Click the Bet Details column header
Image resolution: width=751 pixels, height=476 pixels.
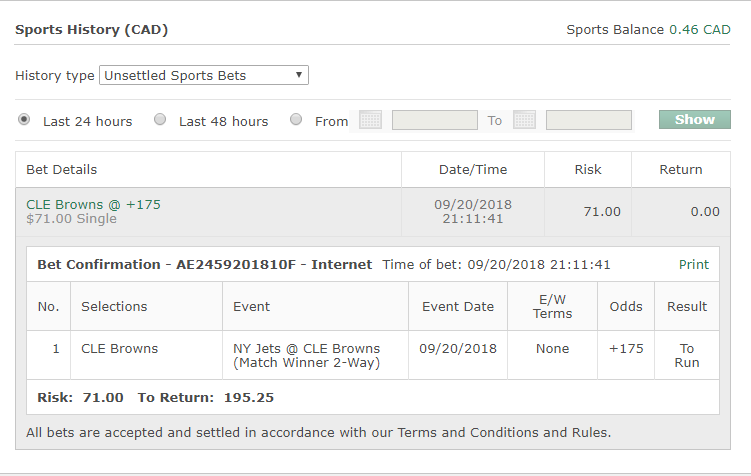(x=62, y=170)
